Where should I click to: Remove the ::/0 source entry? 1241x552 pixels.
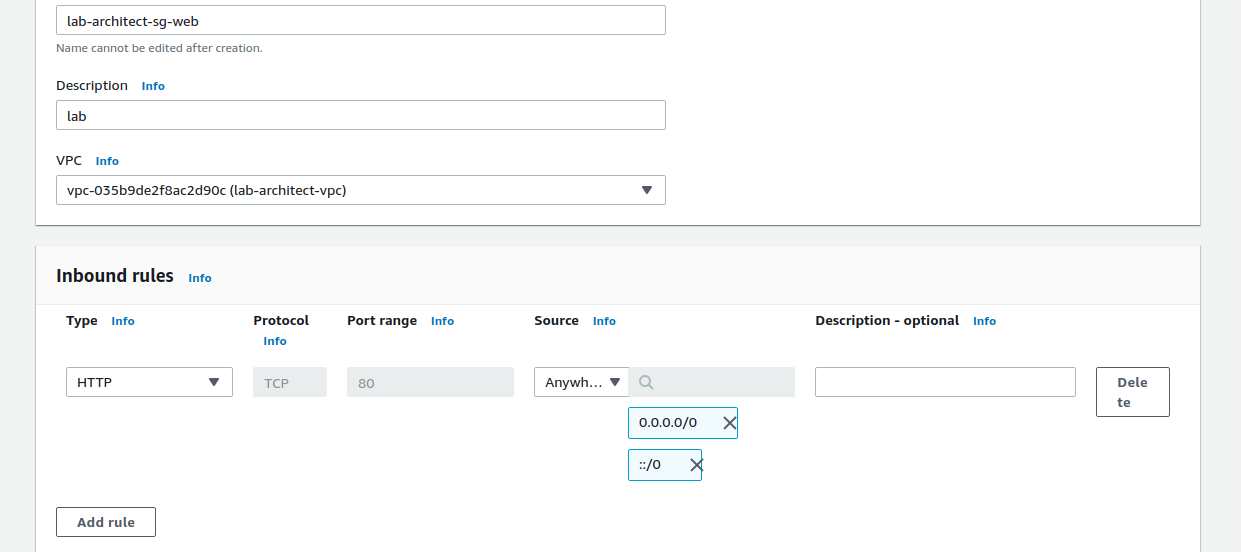pyautogui.click(x=696, y=465)
